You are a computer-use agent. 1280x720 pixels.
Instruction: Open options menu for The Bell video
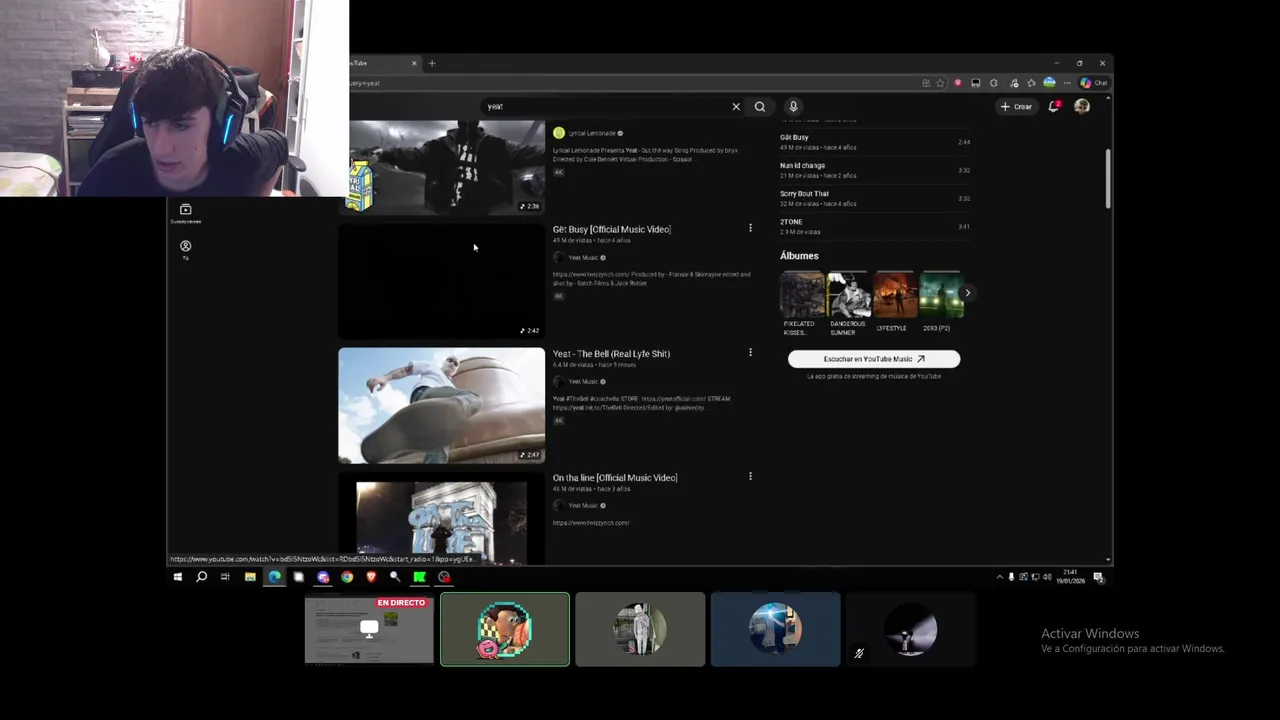[750, 352]
